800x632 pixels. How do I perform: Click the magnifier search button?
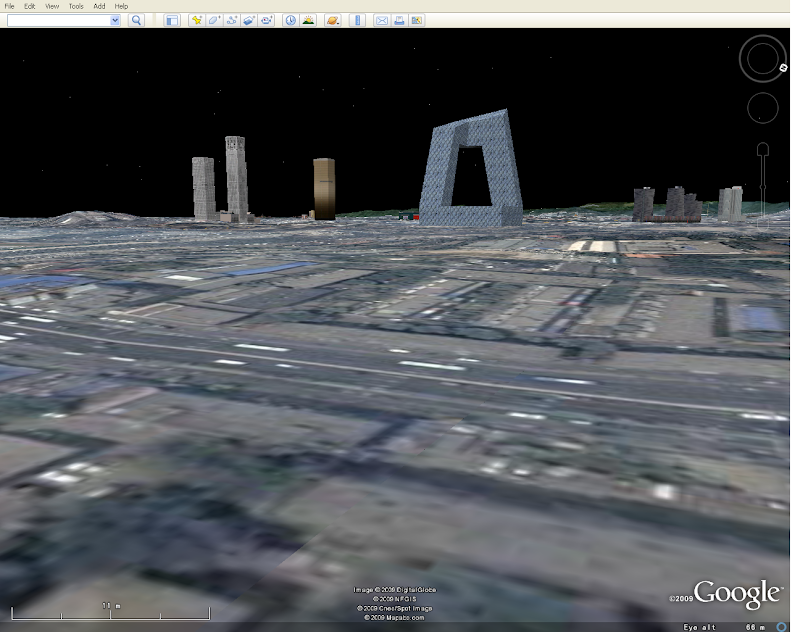tap(137, 20)
